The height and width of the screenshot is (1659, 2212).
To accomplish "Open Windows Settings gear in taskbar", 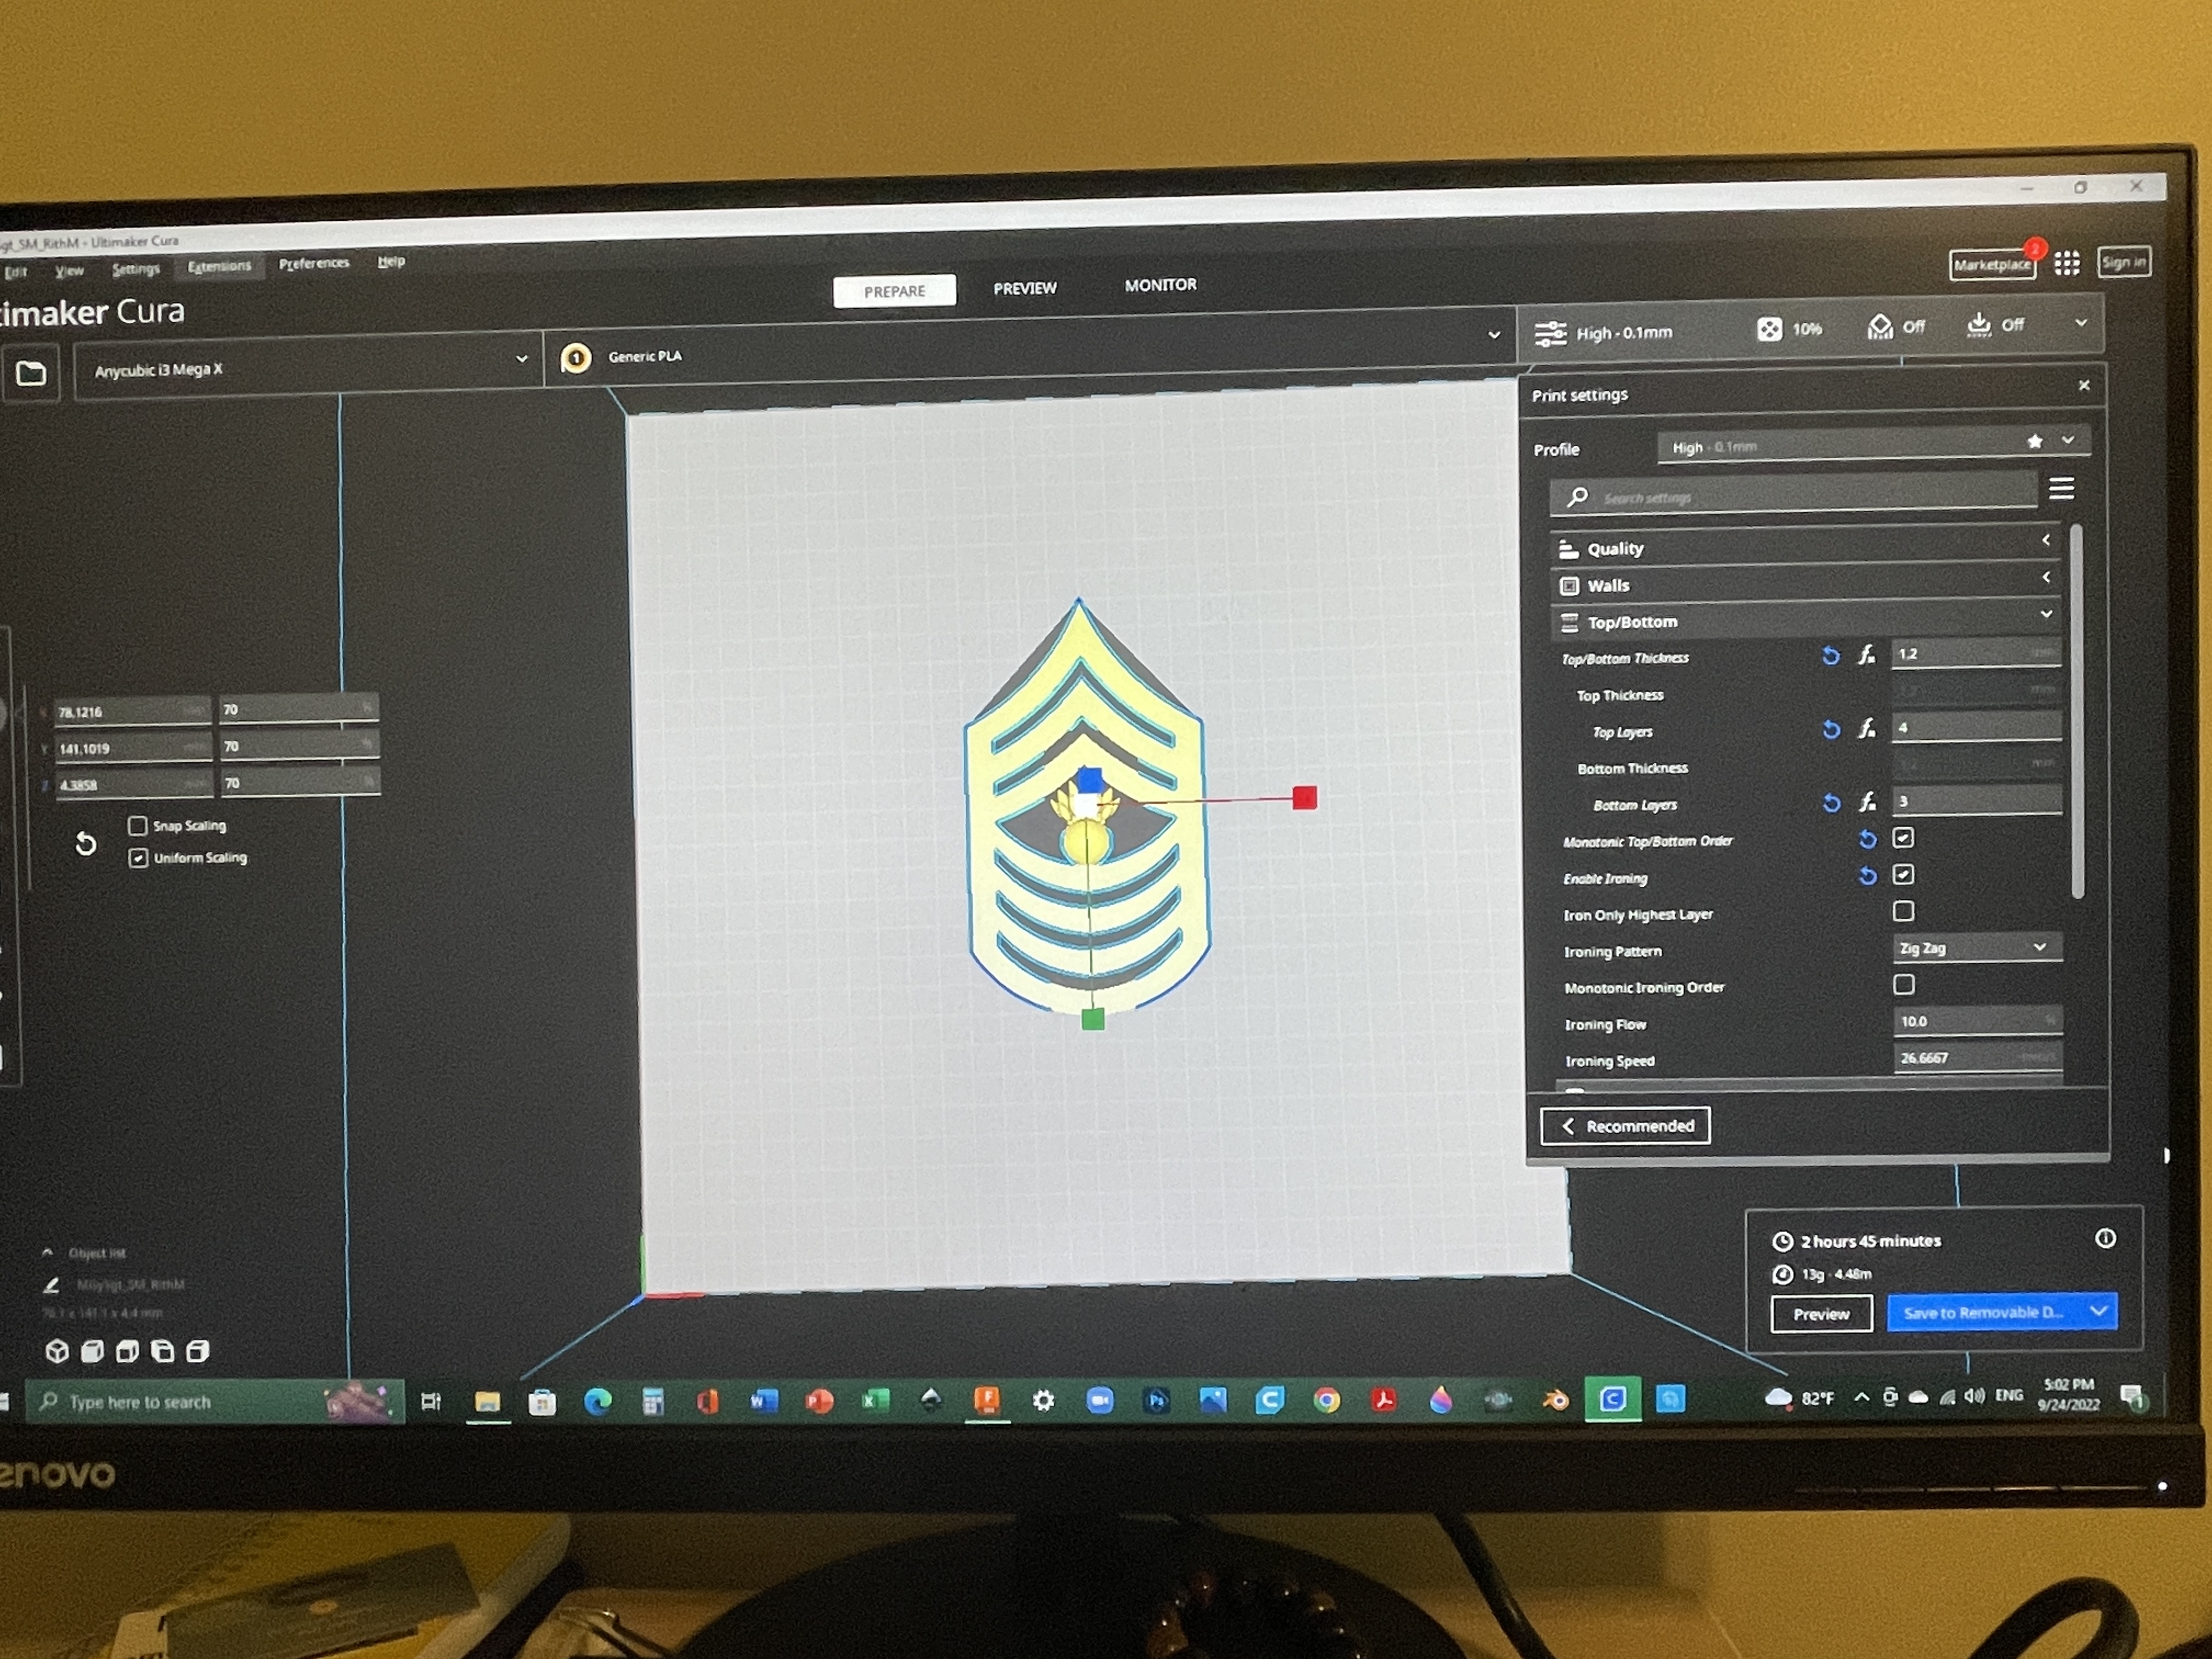I will [1043, 1401].
